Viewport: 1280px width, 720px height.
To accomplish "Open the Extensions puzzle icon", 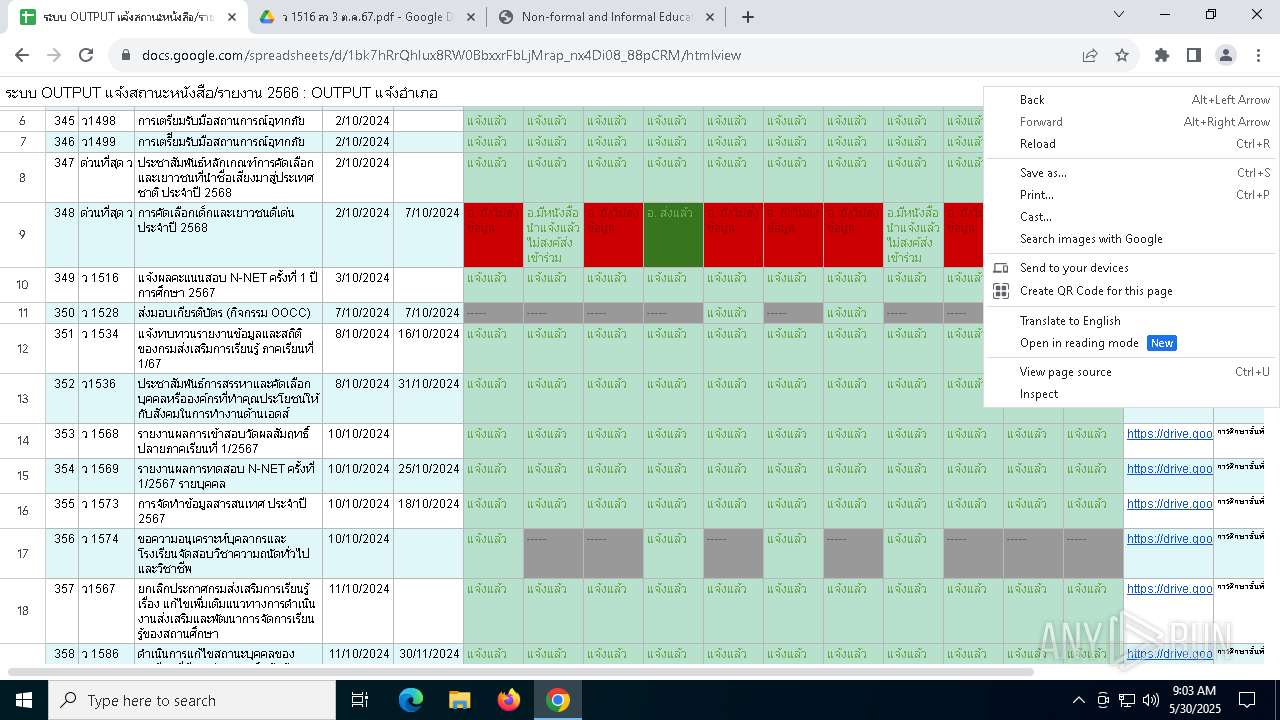I will (x=1162, y=55).
